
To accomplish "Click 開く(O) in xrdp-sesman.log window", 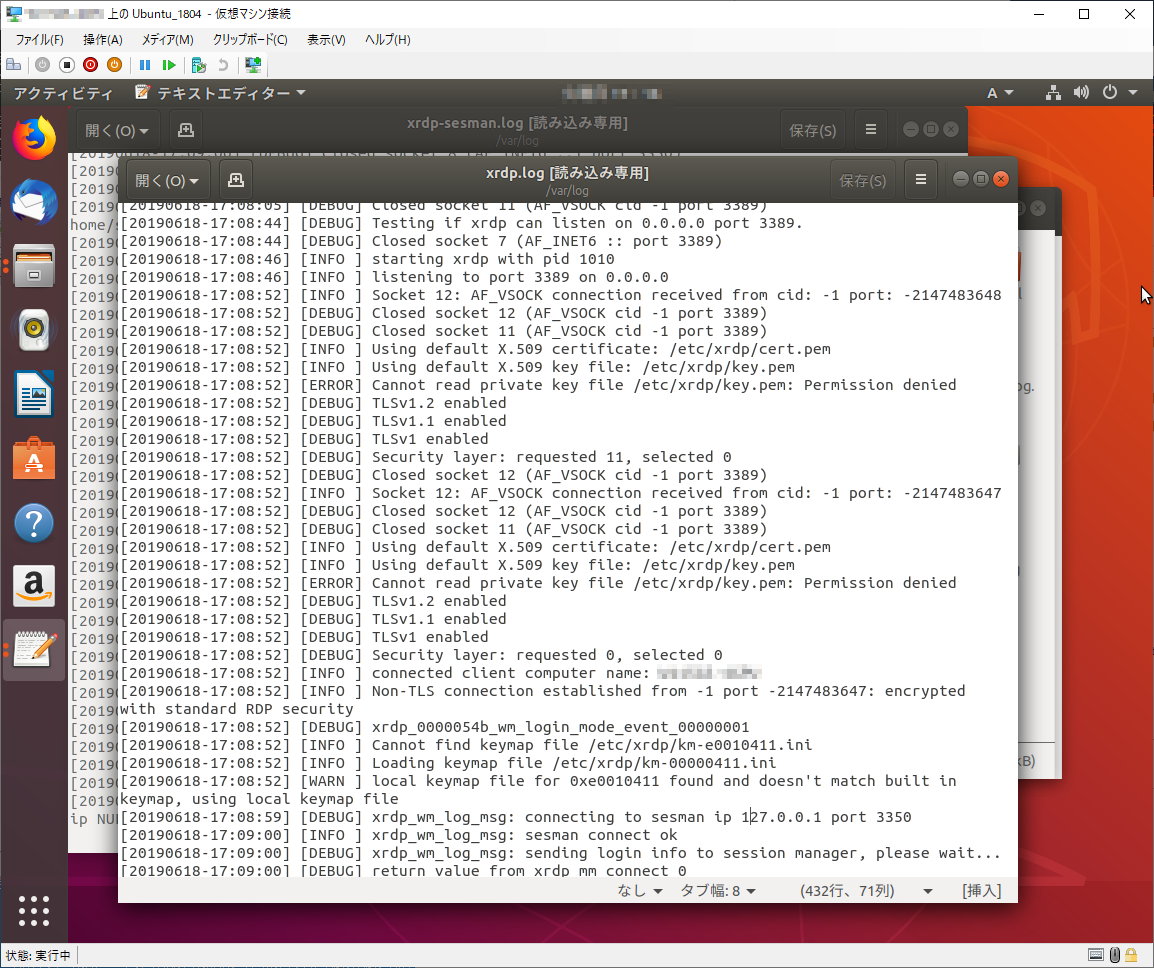I will 117,130.
